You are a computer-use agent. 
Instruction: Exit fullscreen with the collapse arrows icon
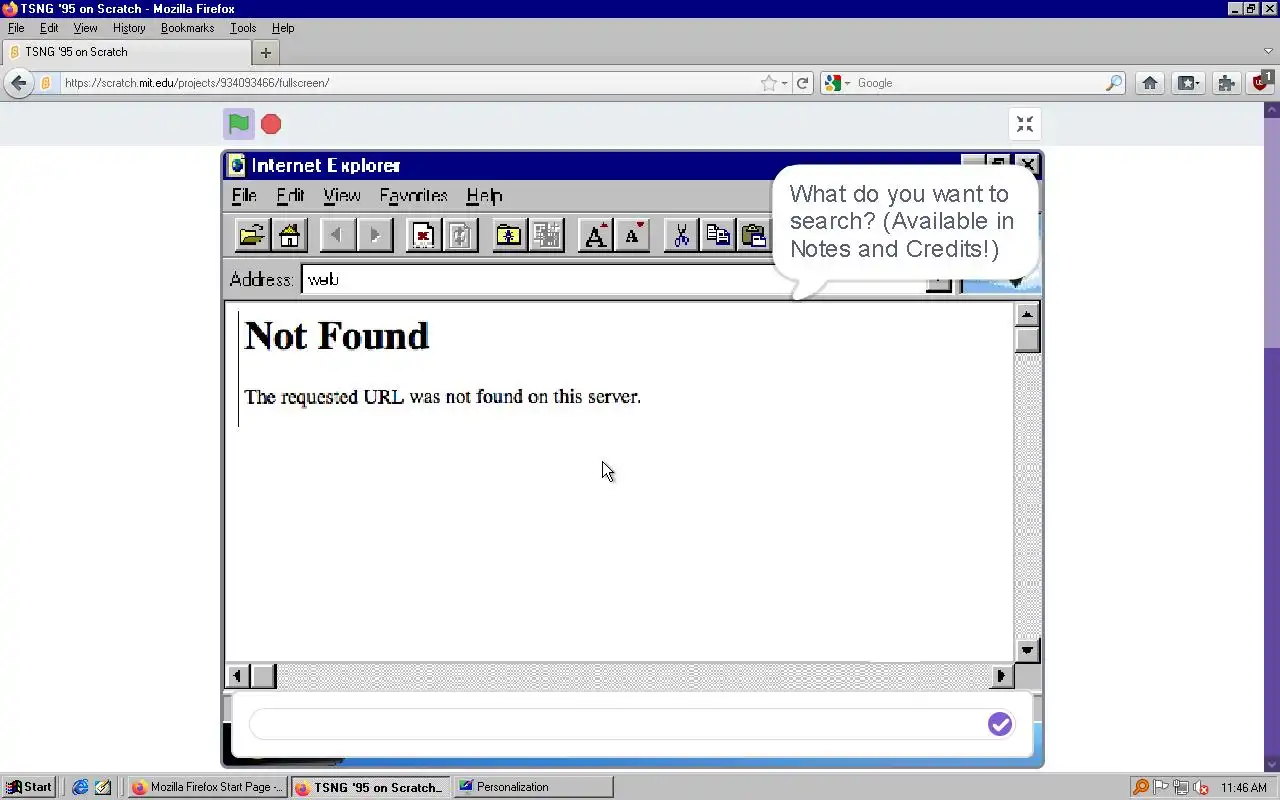click(1025, 124)
